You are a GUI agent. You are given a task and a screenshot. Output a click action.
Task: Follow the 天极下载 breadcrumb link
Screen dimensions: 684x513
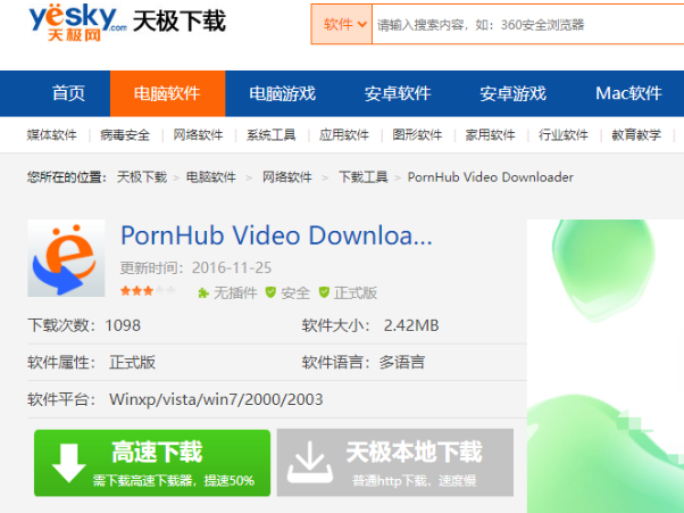142,177
